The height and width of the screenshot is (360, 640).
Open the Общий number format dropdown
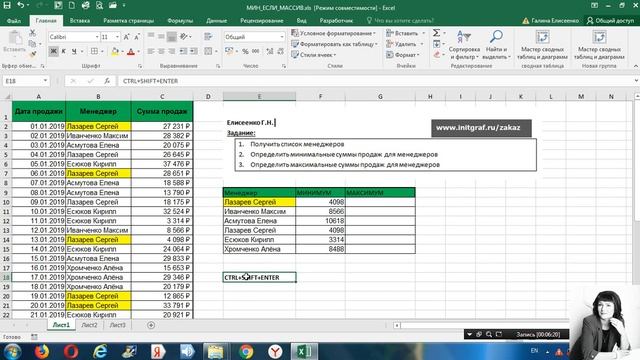pos(282,37)
